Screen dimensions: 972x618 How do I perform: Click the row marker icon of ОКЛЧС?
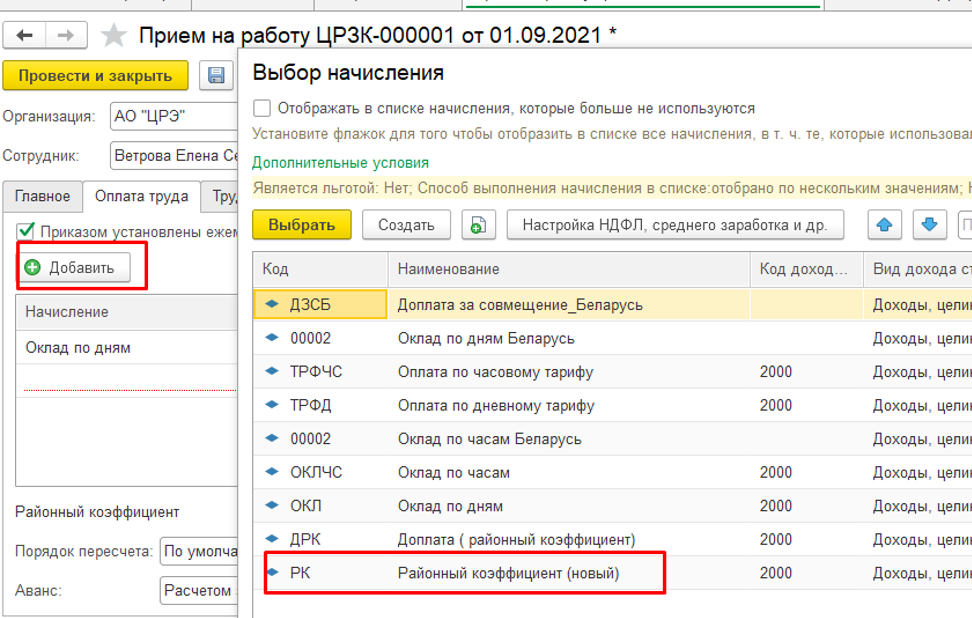272,472
